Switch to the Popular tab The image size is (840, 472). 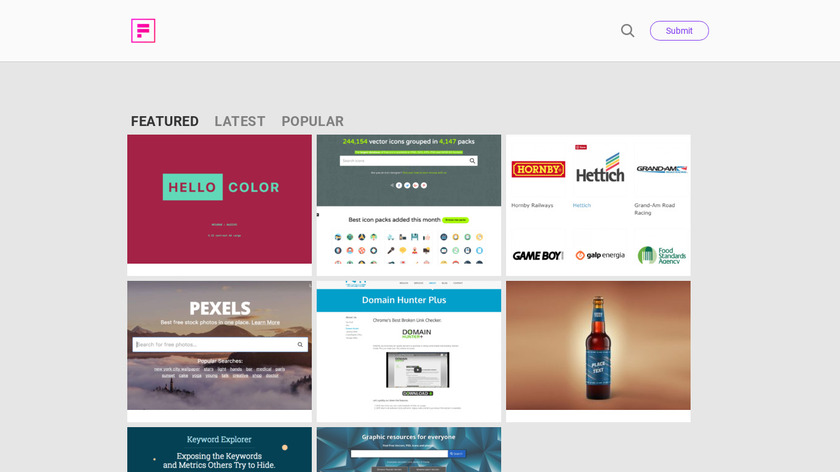[x=312, y=121]
